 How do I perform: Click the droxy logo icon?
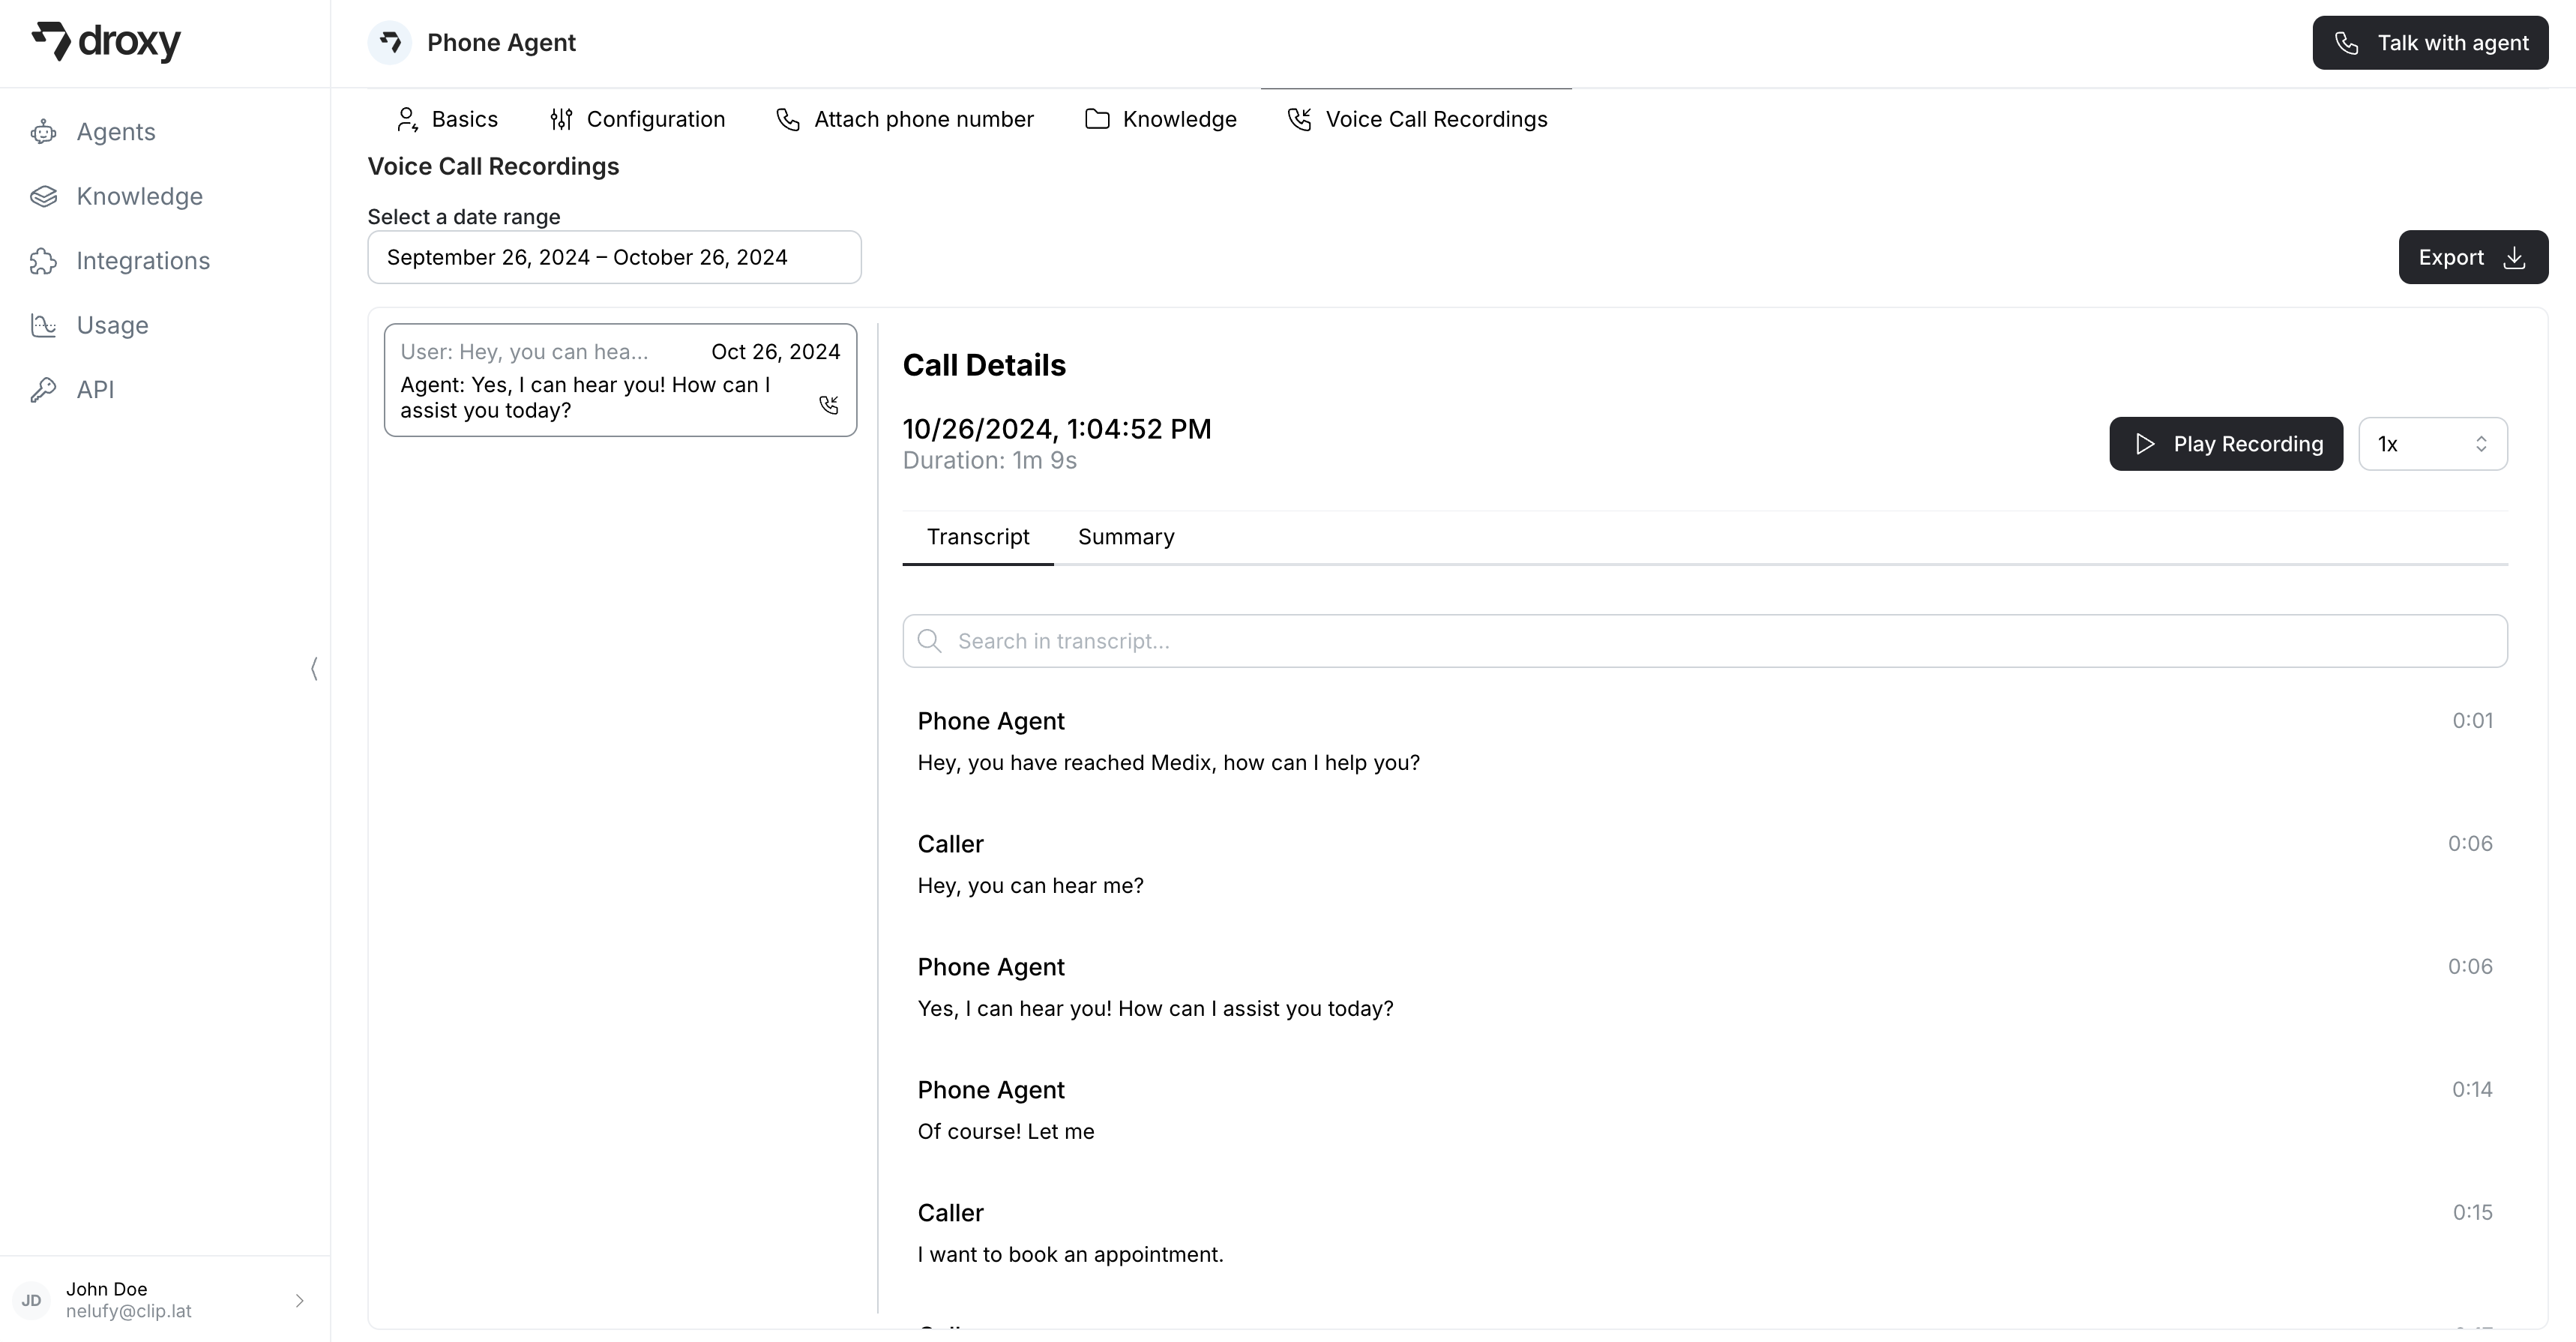[x=51, y=41]
